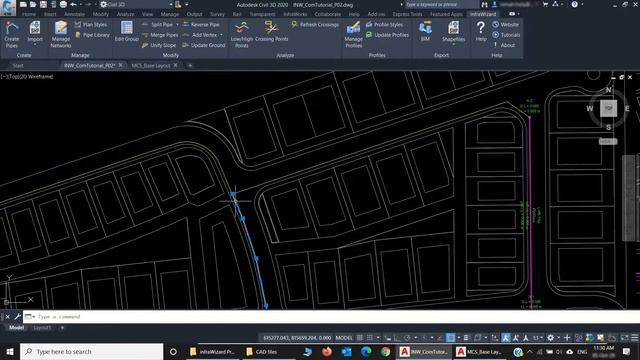
Task: Toggle annotation visibility in status bar
Action: coord(506,338)
